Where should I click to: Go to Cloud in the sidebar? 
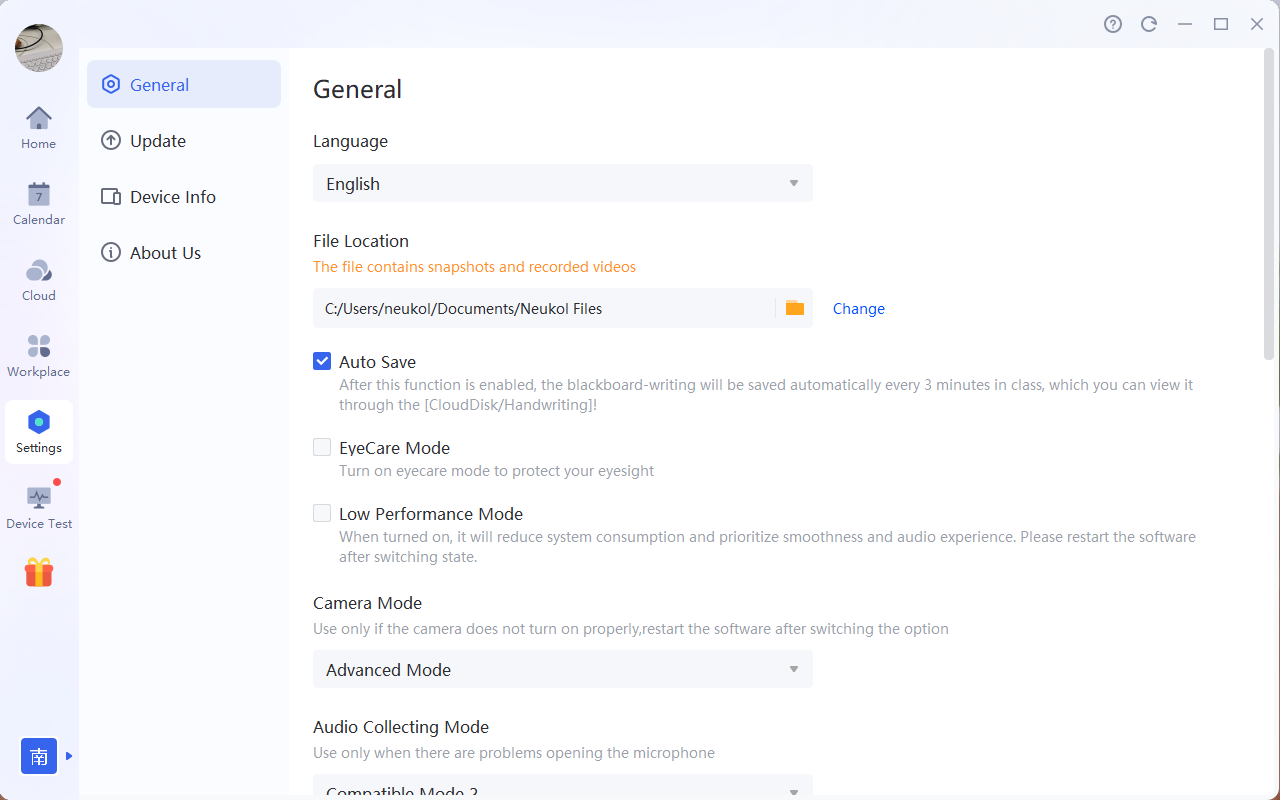click(39, 280)
